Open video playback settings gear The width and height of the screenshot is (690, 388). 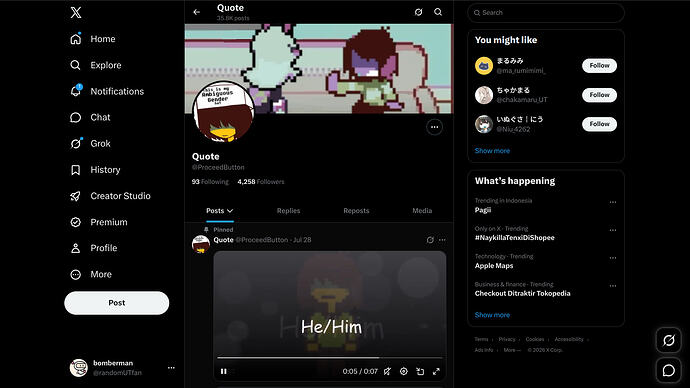[404, 372]
